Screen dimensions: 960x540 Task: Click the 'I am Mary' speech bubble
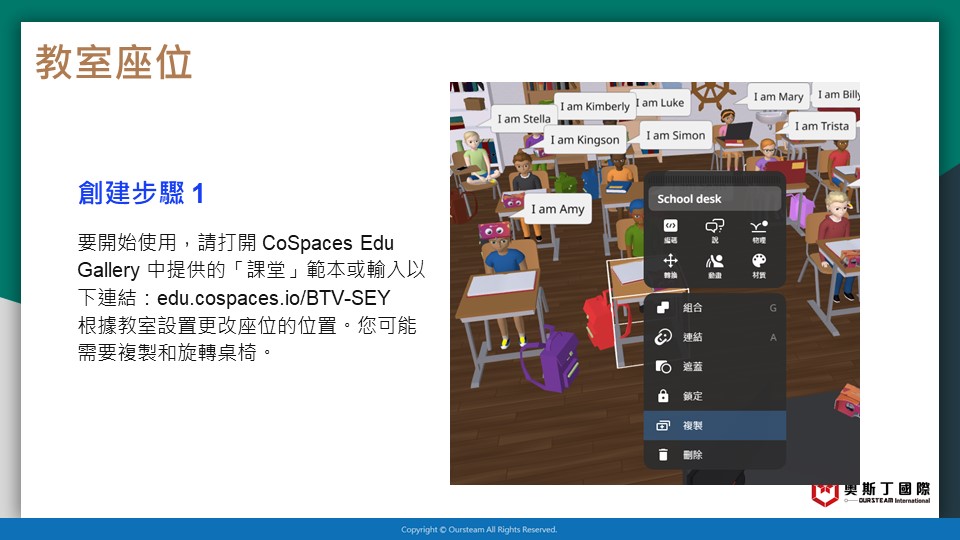(x=778, y=96)
